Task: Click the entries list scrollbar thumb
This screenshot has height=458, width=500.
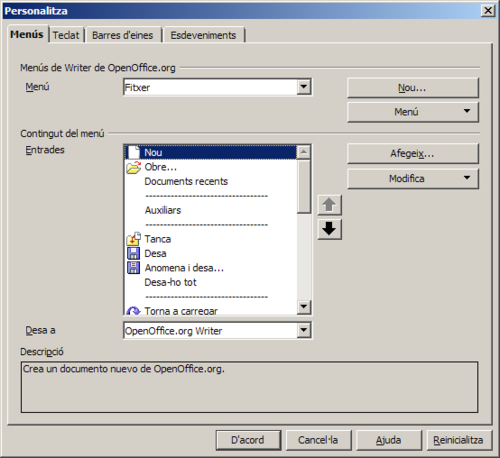Action: coord(304,187)
